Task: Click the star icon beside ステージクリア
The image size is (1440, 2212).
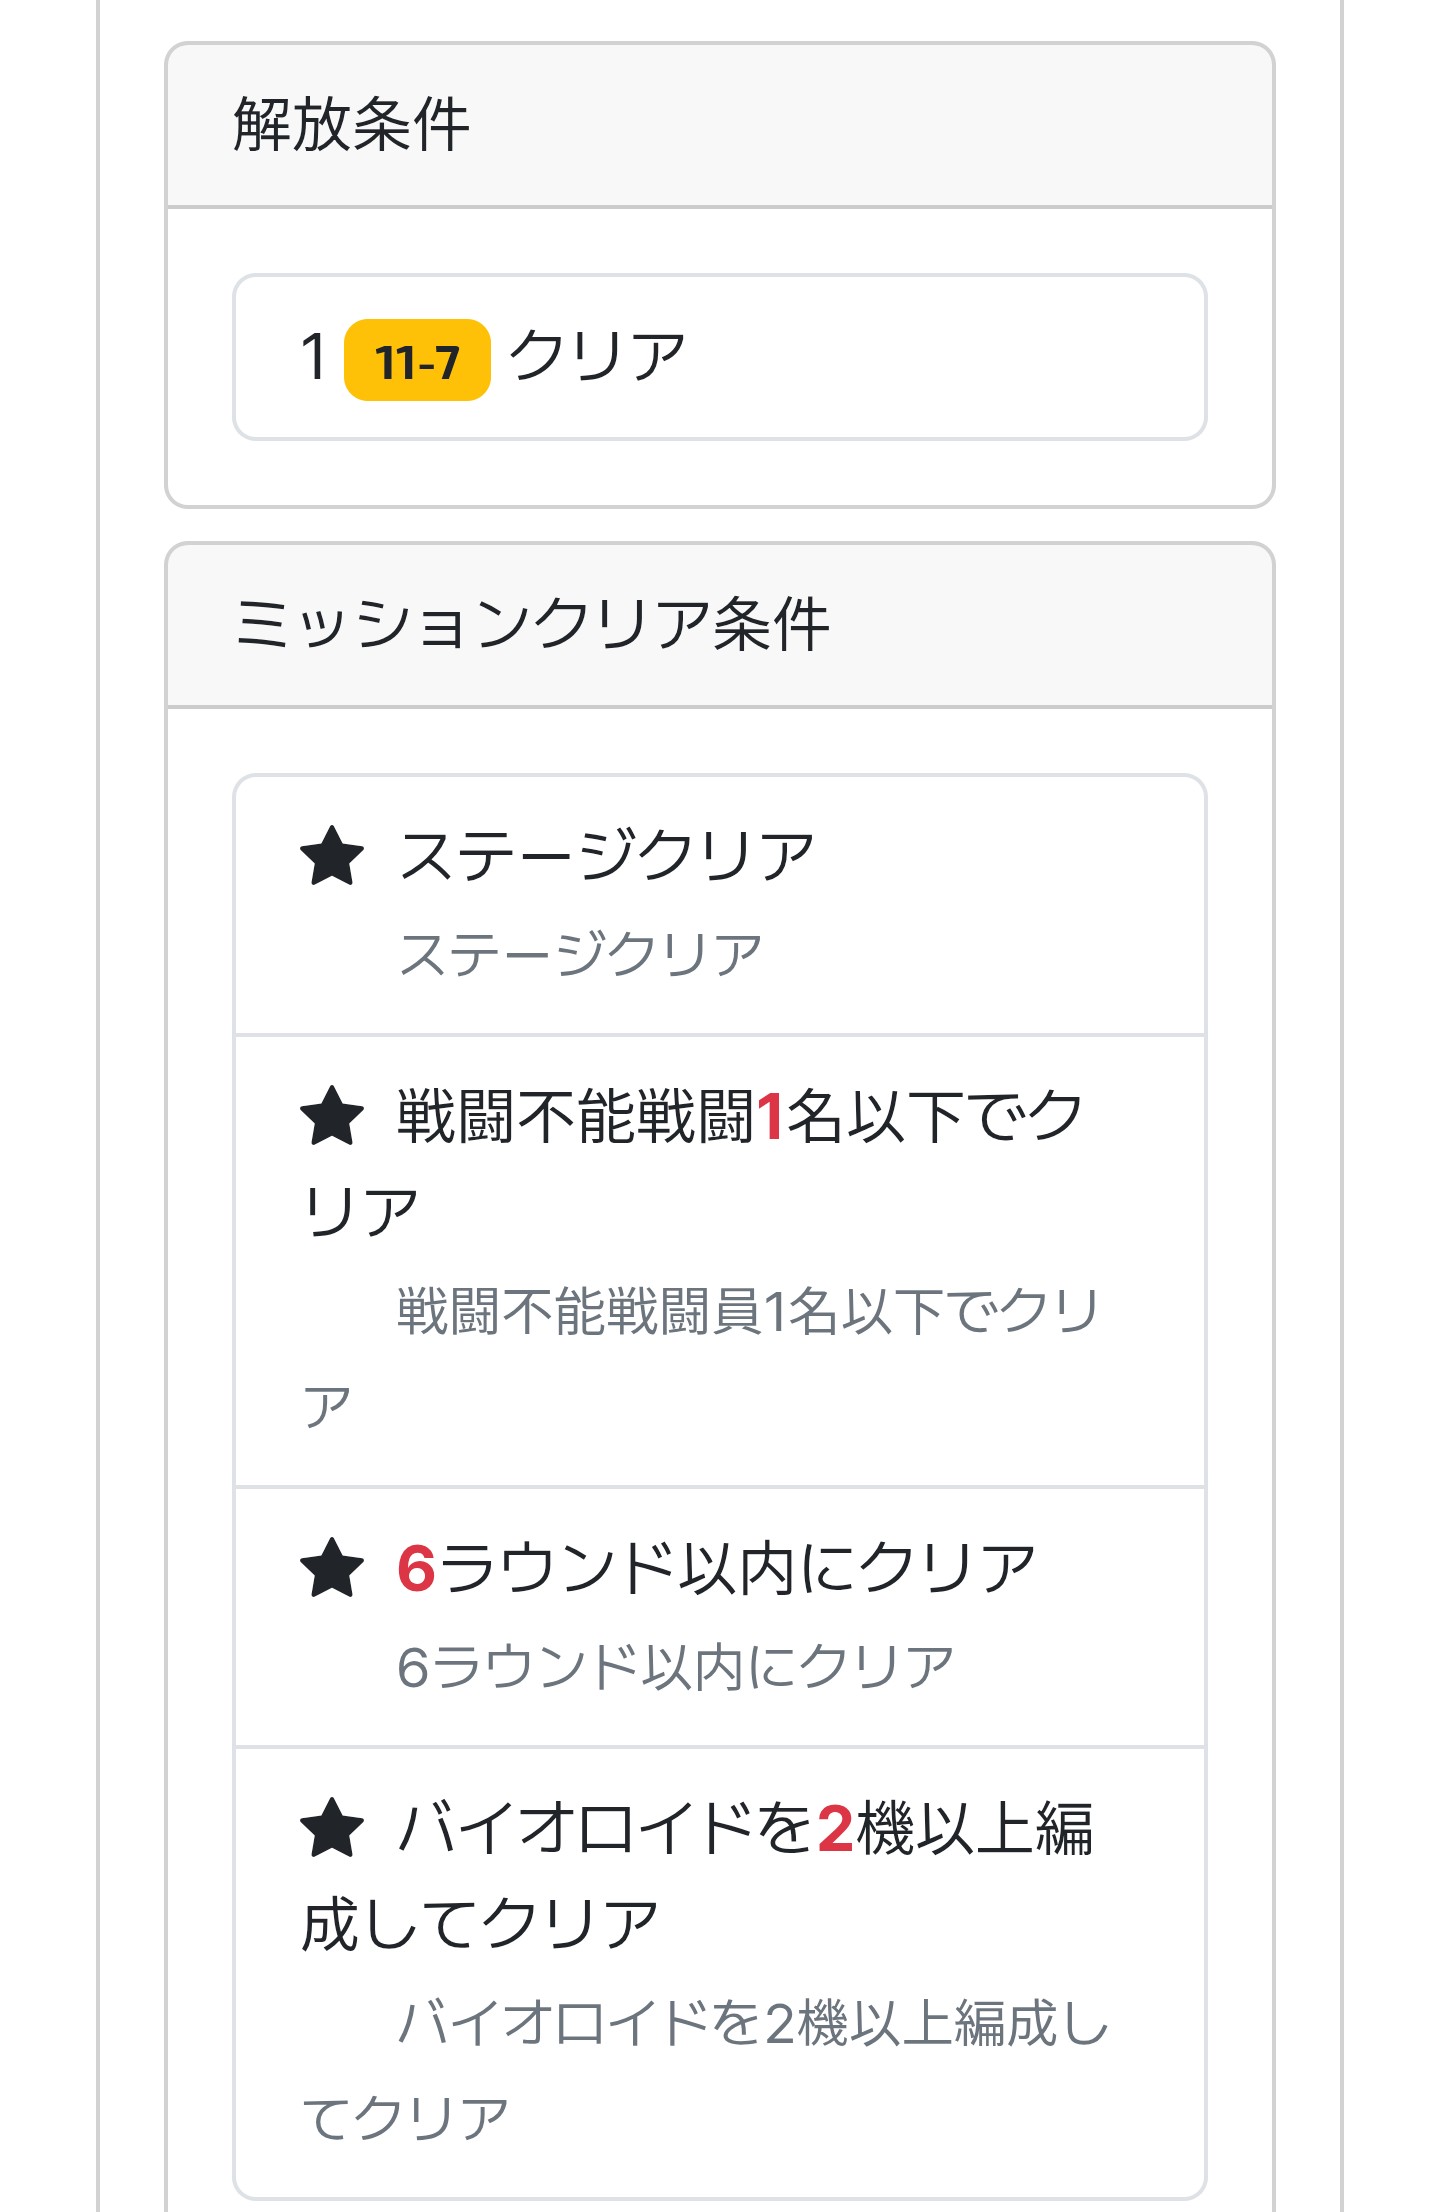Action: pos(332,857)
